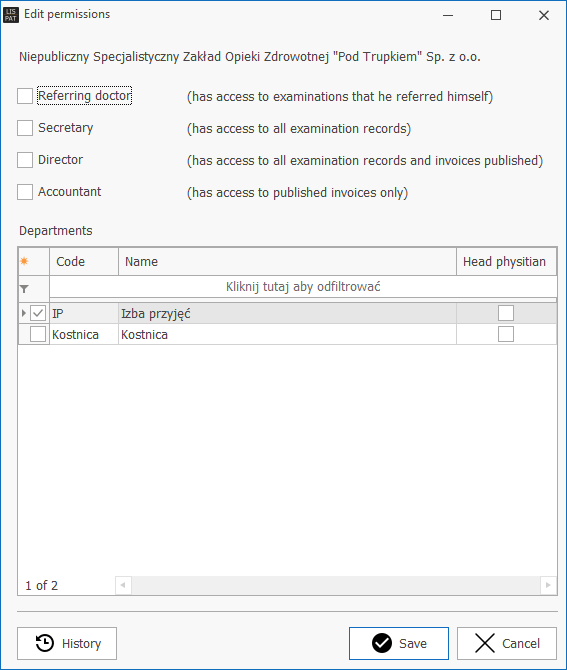Click the filter funnel icon
Image resolution: width=567 pixels, height=670 pixels.
(24, 289)
